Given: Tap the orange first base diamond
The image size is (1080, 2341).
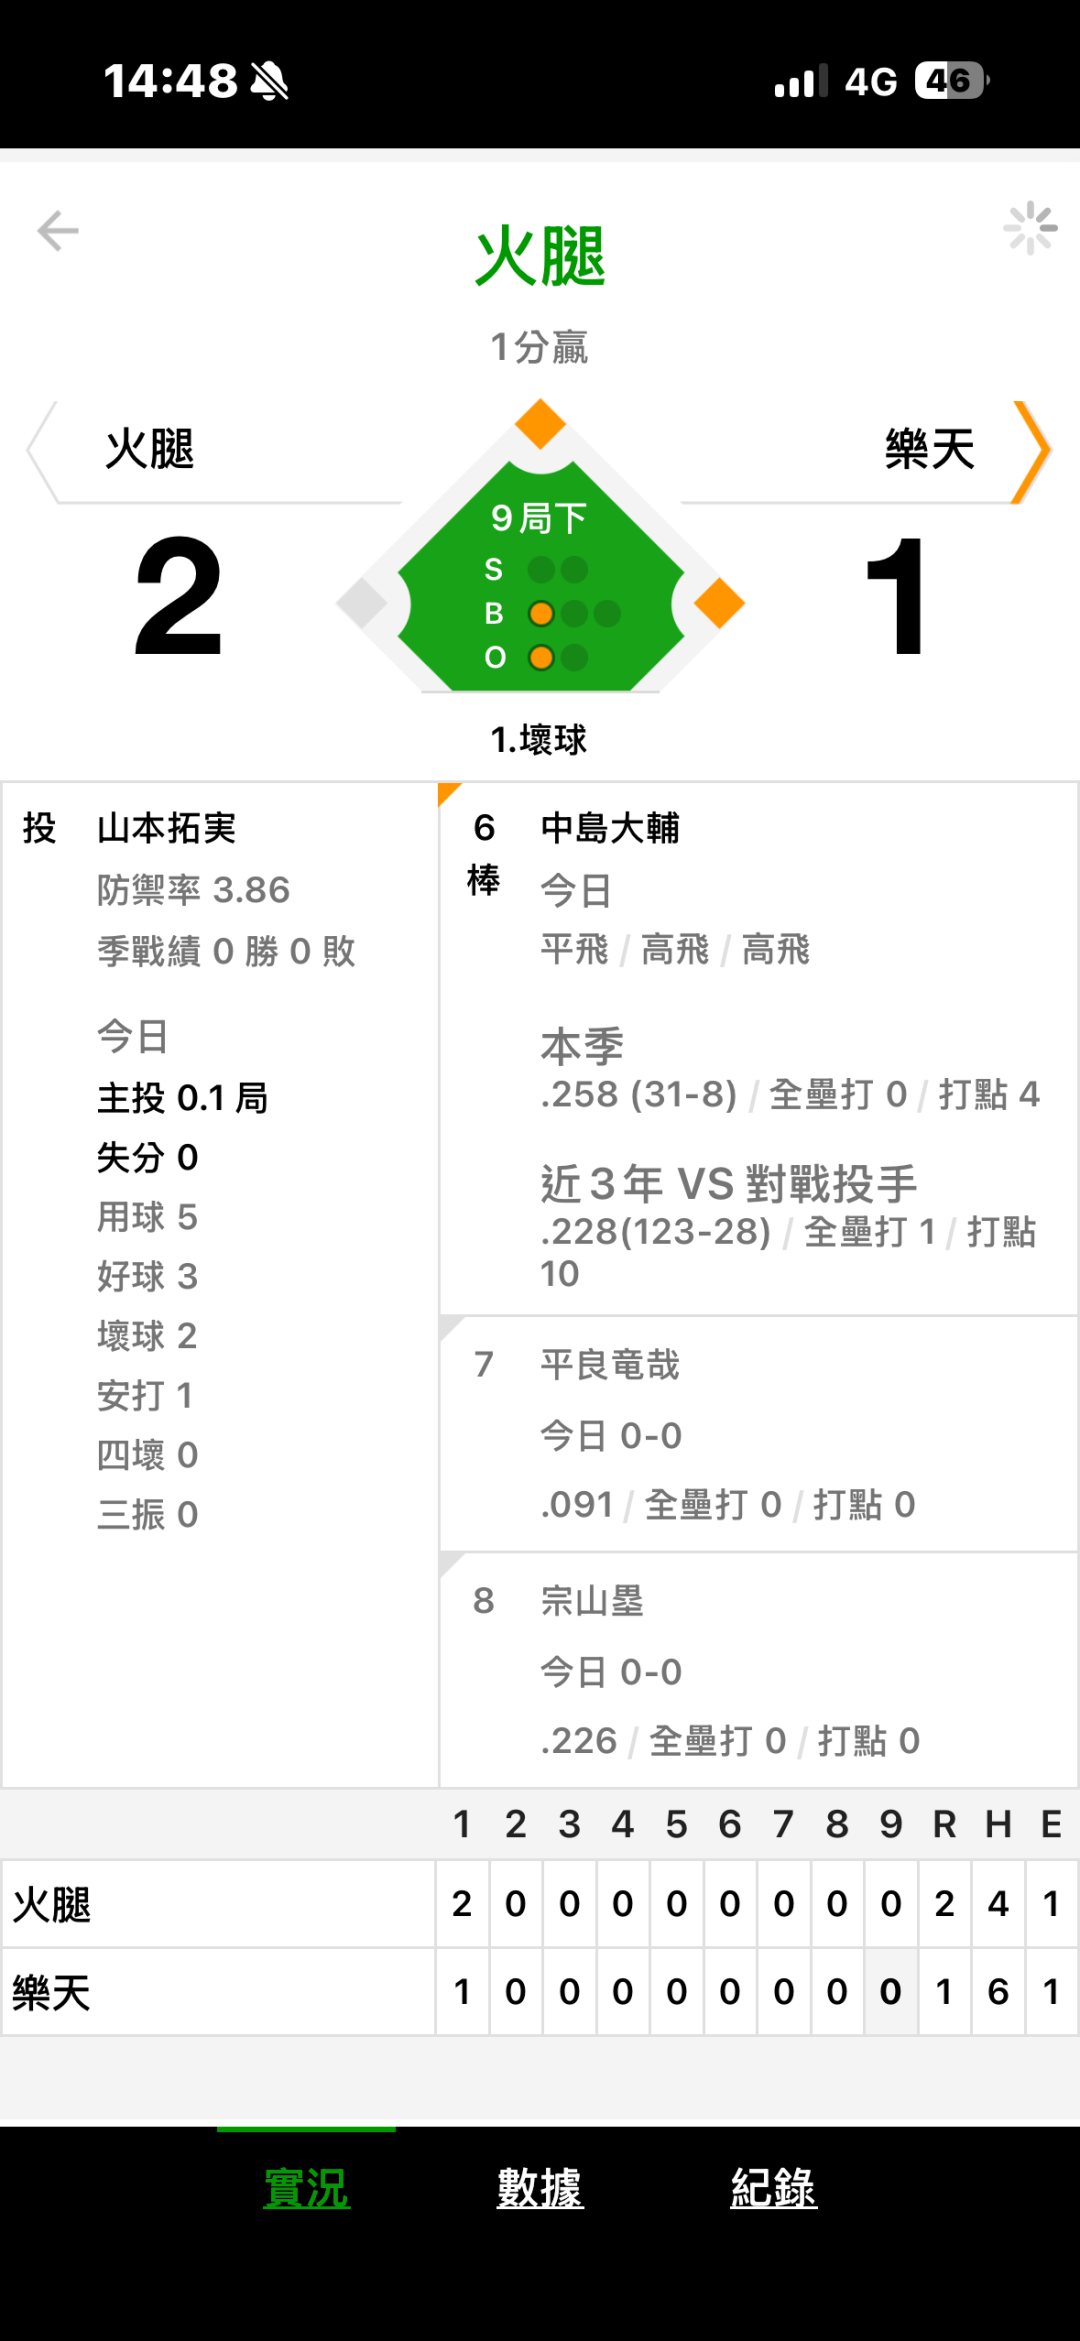Looking at the screenshot, I should coord(719,603).
